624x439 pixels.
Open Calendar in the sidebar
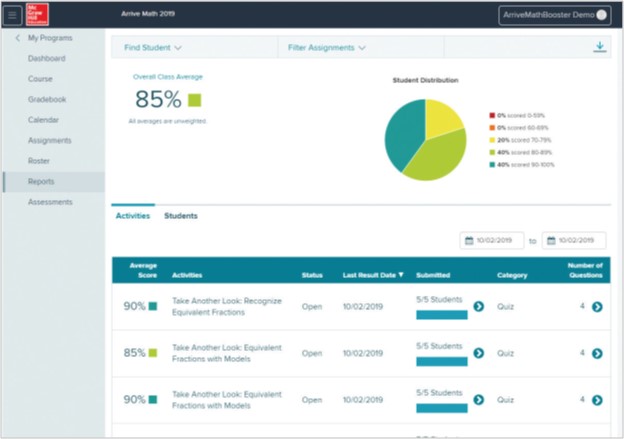[x=43, y=120]
